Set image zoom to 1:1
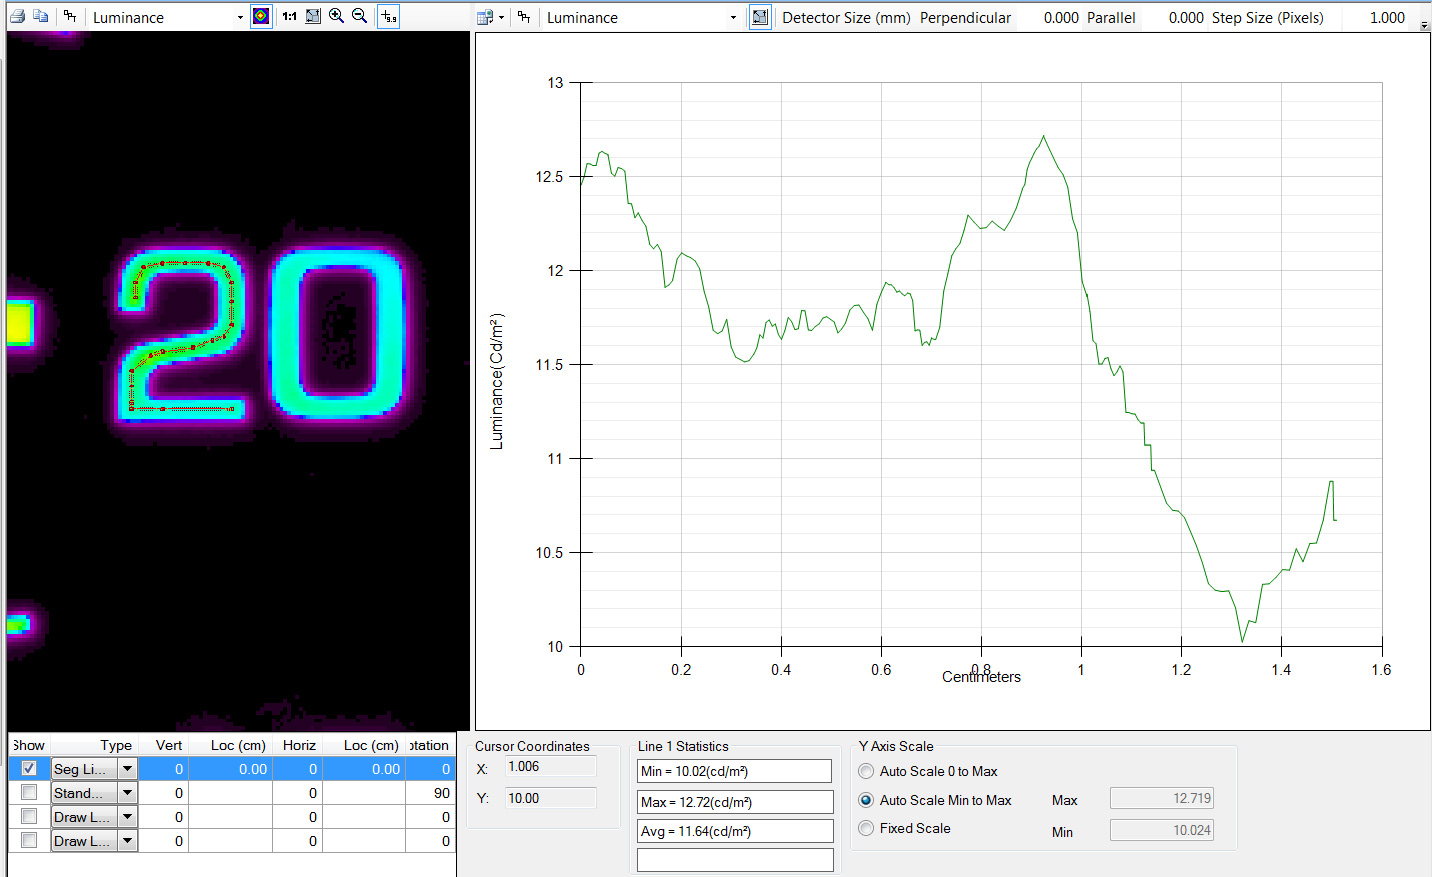The image size is (1432, 877). point(289,17)
